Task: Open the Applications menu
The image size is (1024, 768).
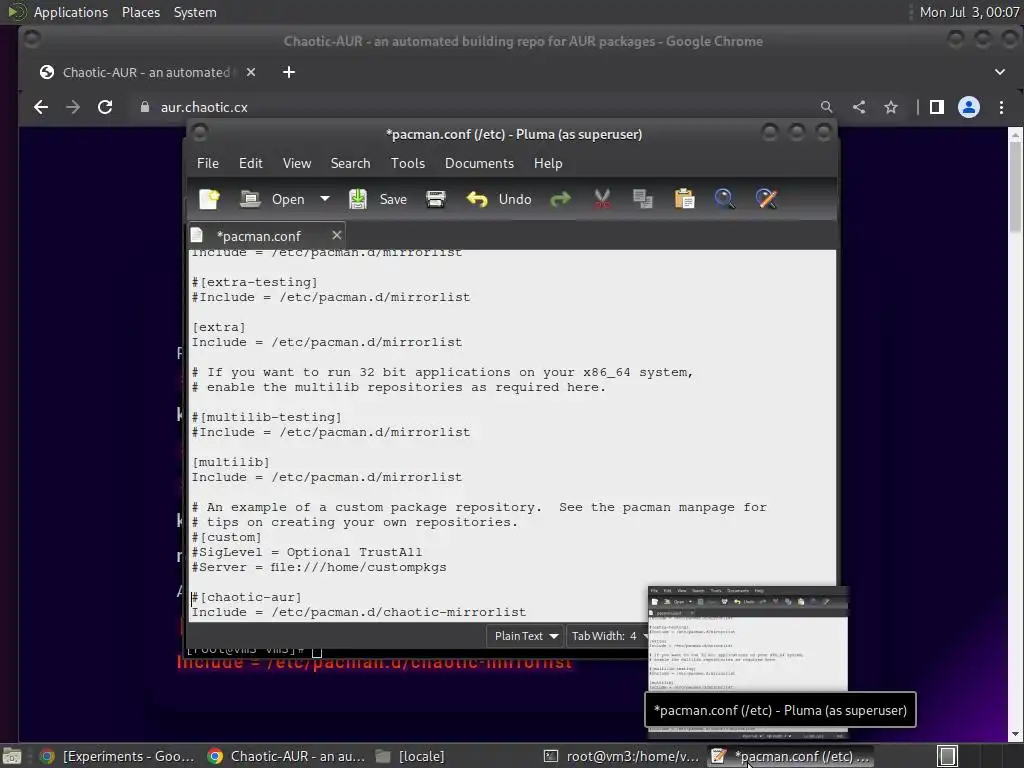Action: (71, 12)
